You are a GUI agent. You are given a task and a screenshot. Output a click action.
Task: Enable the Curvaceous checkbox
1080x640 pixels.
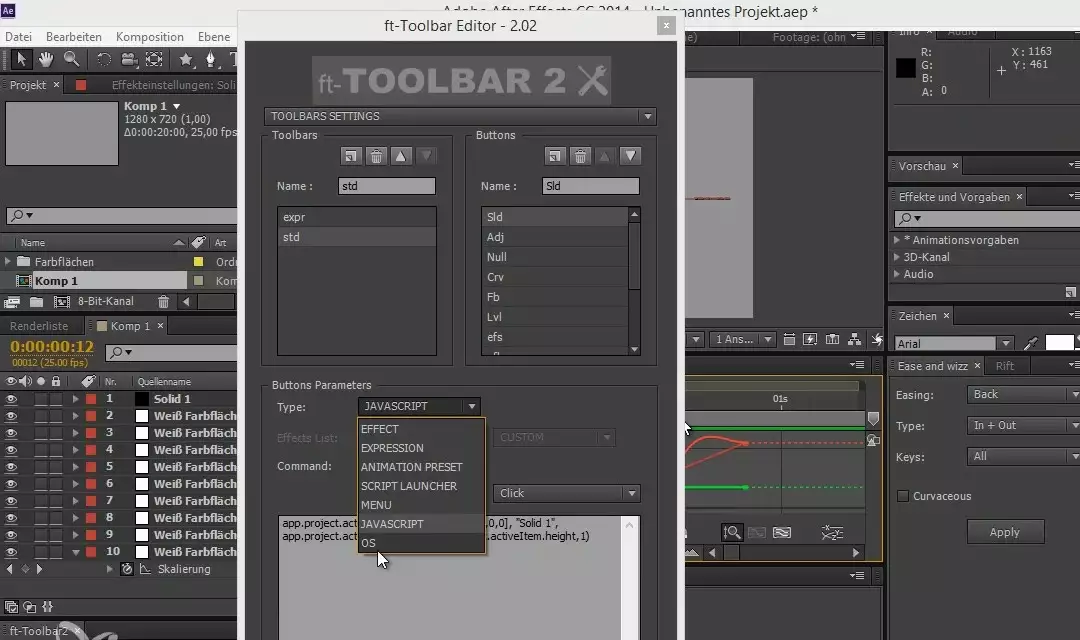(903, 496)
